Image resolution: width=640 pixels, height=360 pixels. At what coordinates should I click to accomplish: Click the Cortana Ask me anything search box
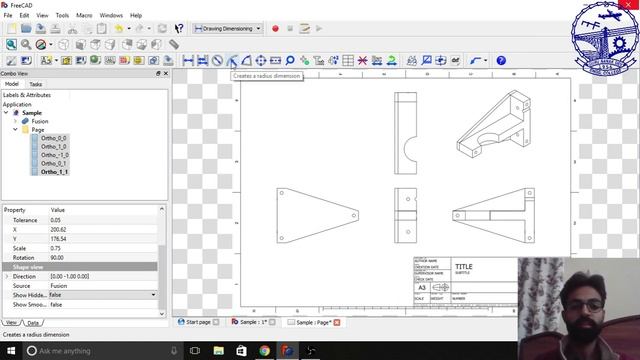(102, 351)
